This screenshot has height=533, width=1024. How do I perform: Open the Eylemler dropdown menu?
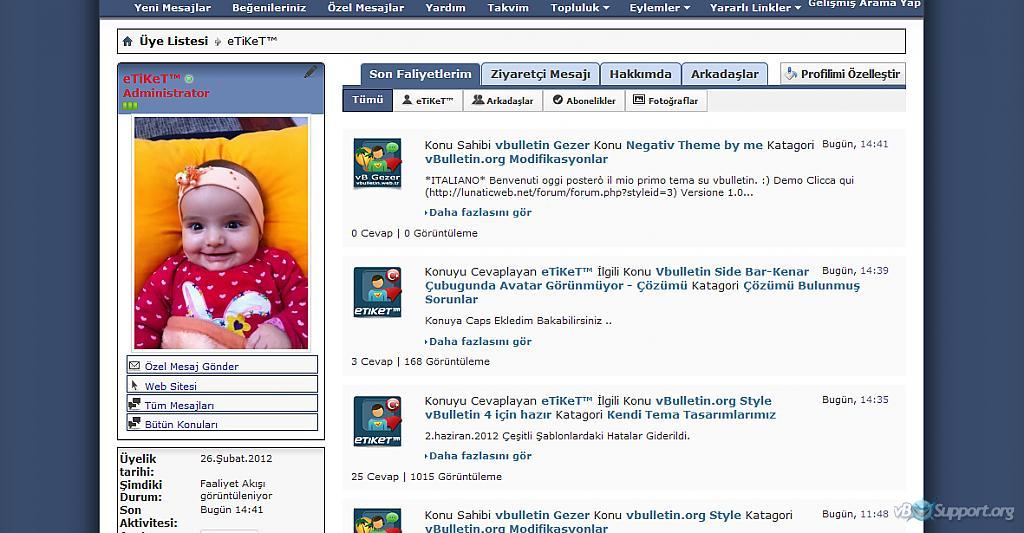tap(660, 8)
